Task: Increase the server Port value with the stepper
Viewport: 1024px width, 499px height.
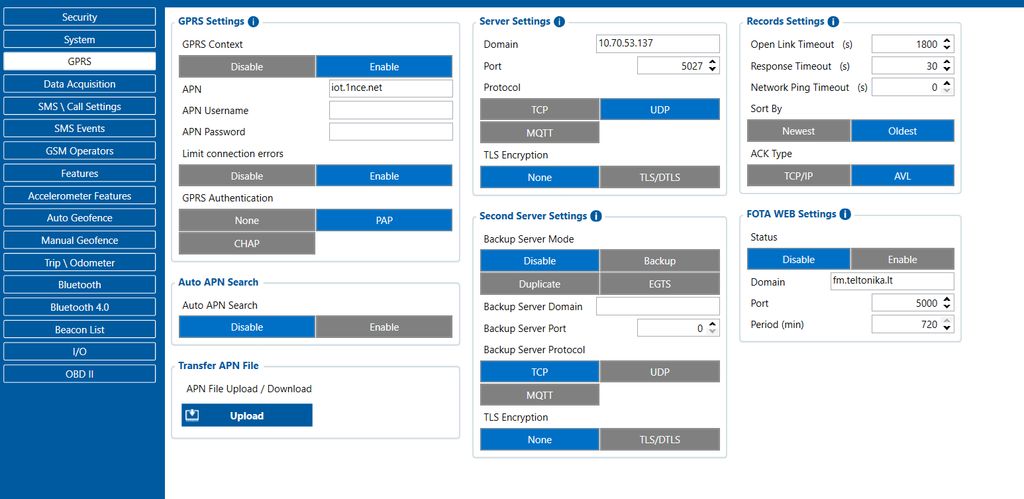Action: pos(712,62)
